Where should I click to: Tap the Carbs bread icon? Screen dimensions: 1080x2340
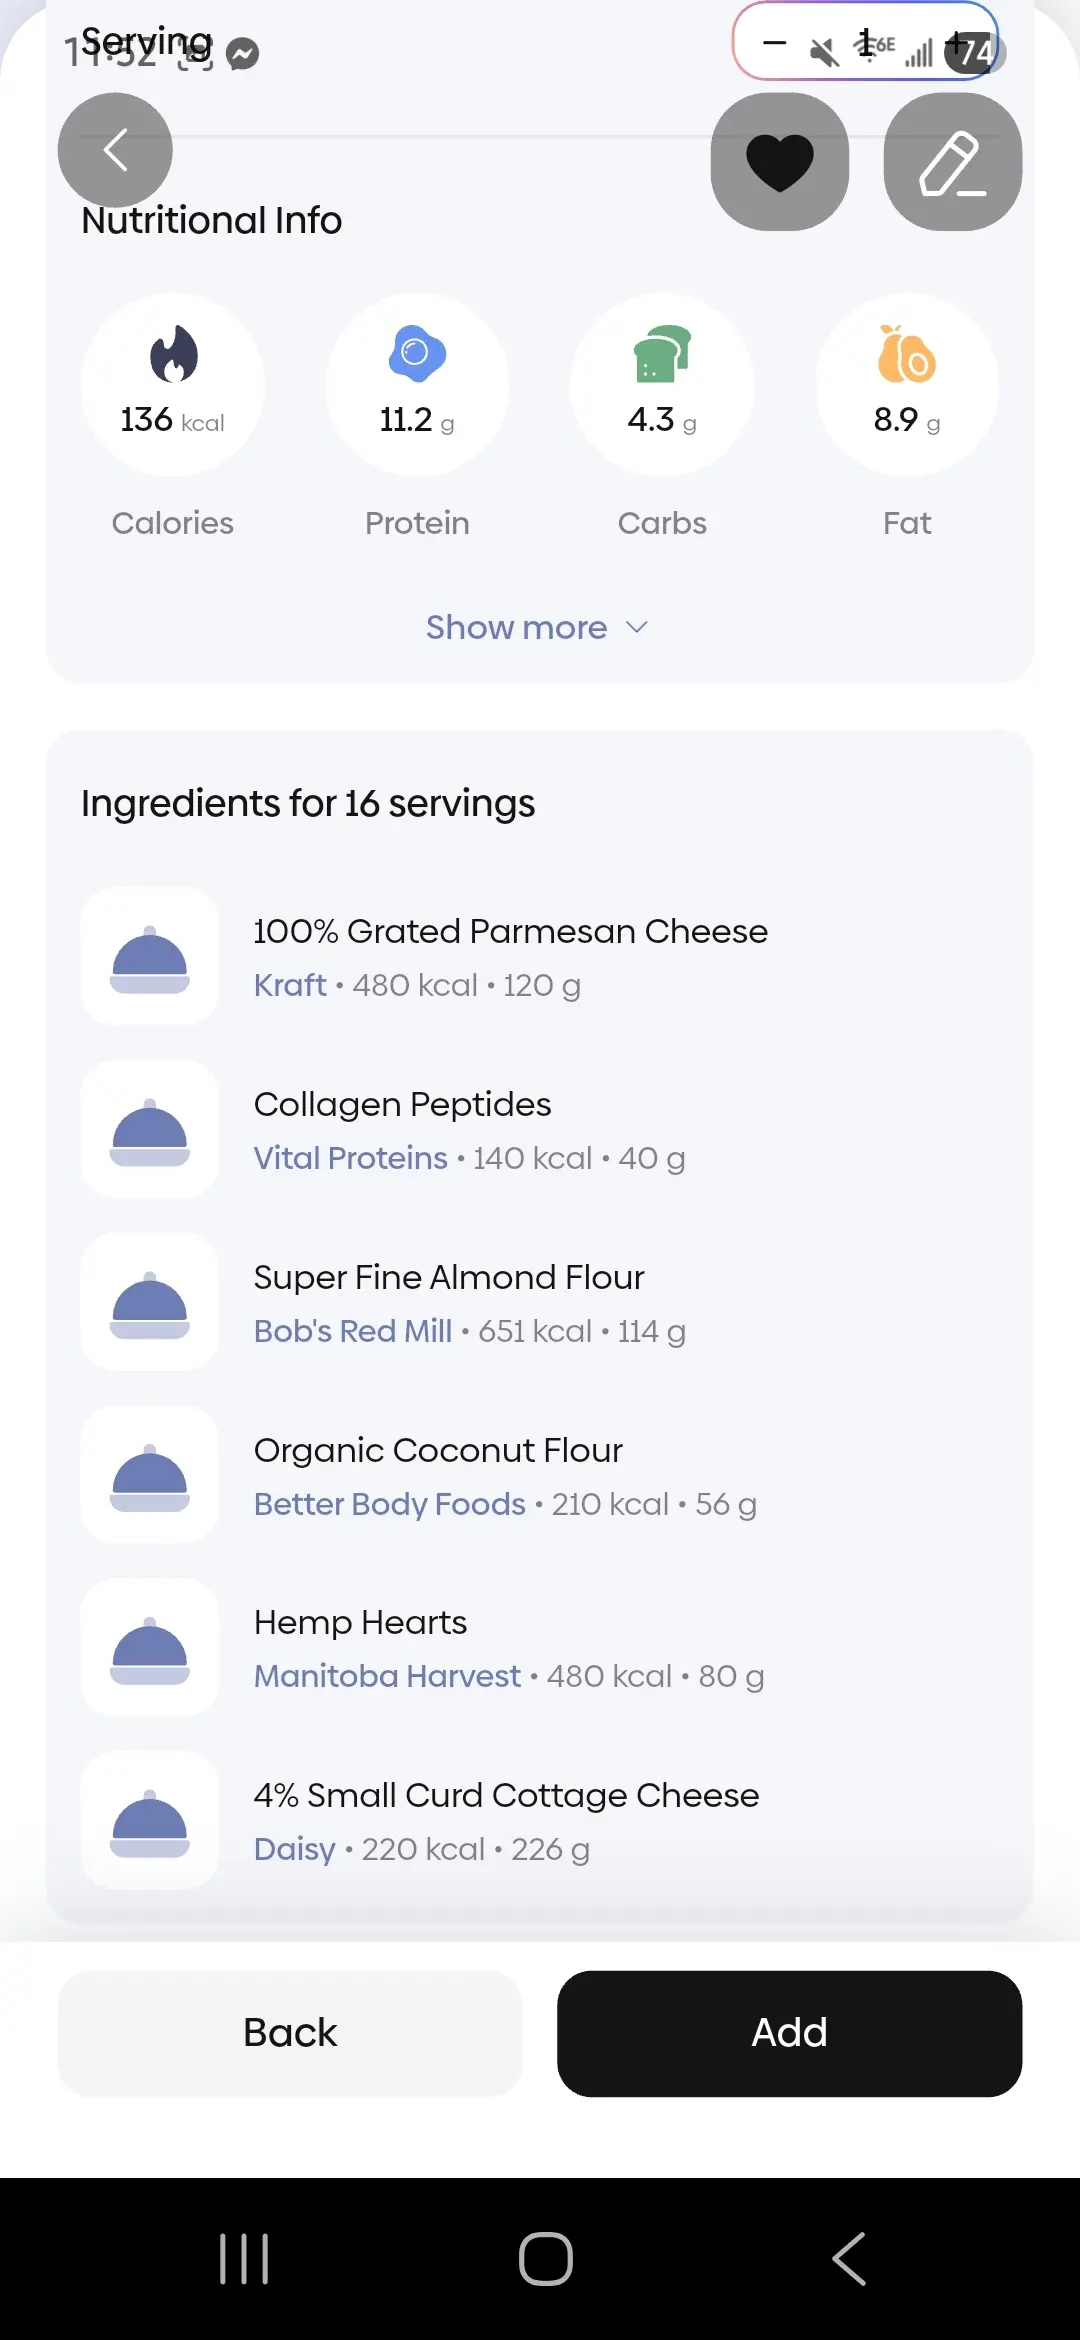(x=662, y=354)
